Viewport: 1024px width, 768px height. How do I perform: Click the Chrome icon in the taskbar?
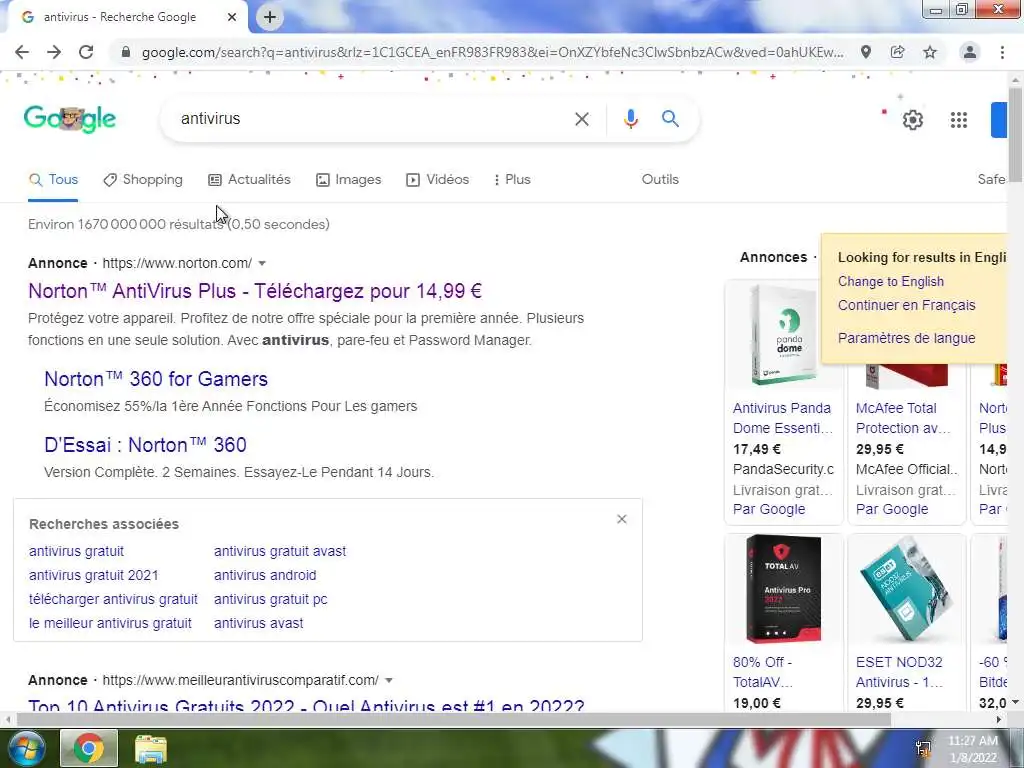pyautogui.click(x=89, y=748)
